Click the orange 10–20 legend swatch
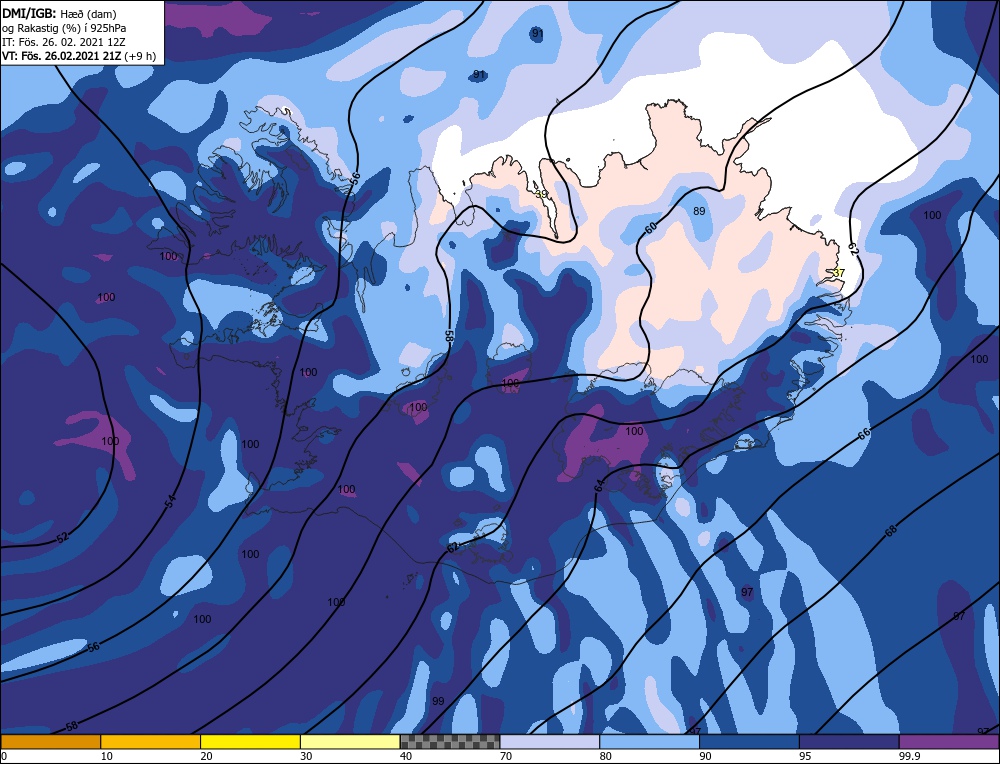The width and height of the screenshot is (1000, 764). (151, 741)
